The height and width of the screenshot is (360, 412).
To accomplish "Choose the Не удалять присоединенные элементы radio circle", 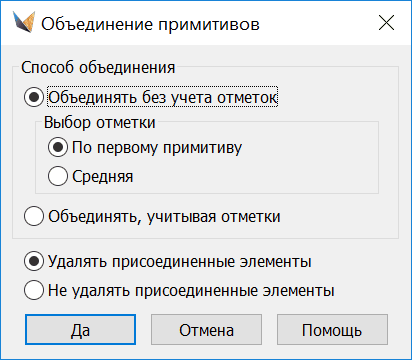I will [34, 290].
